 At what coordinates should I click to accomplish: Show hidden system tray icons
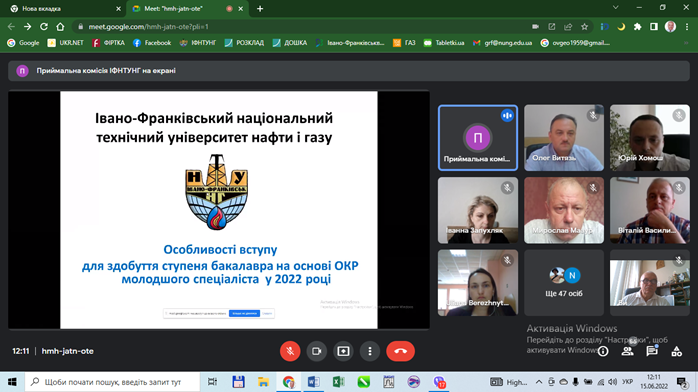(539, 382)
